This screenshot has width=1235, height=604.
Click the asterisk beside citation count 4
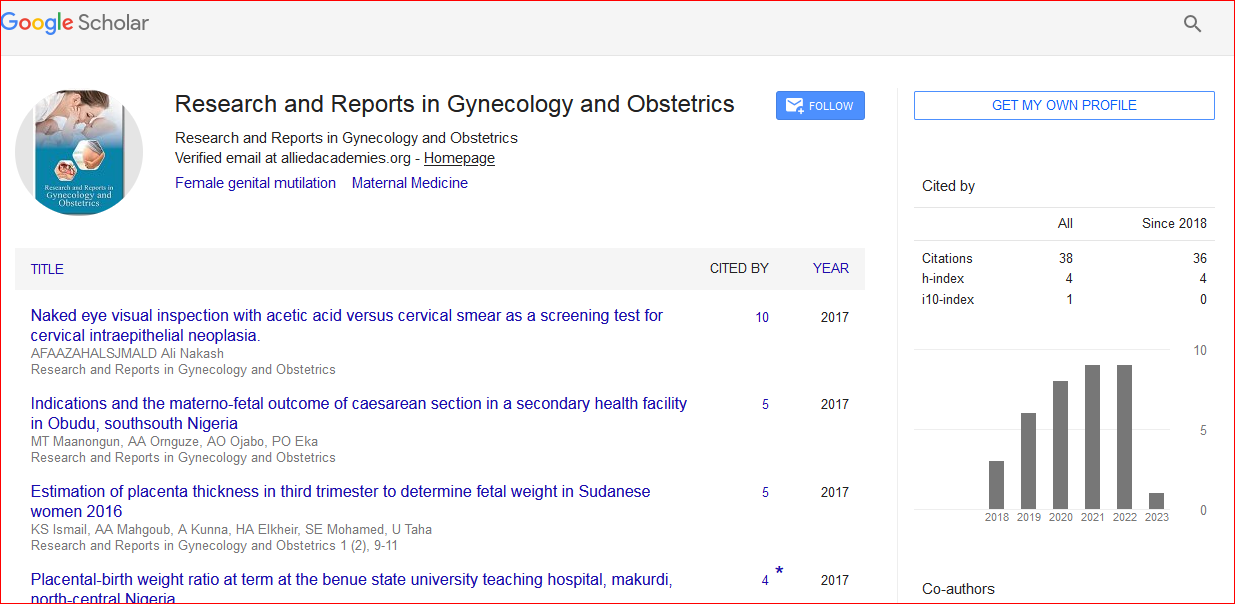[779, 572]
